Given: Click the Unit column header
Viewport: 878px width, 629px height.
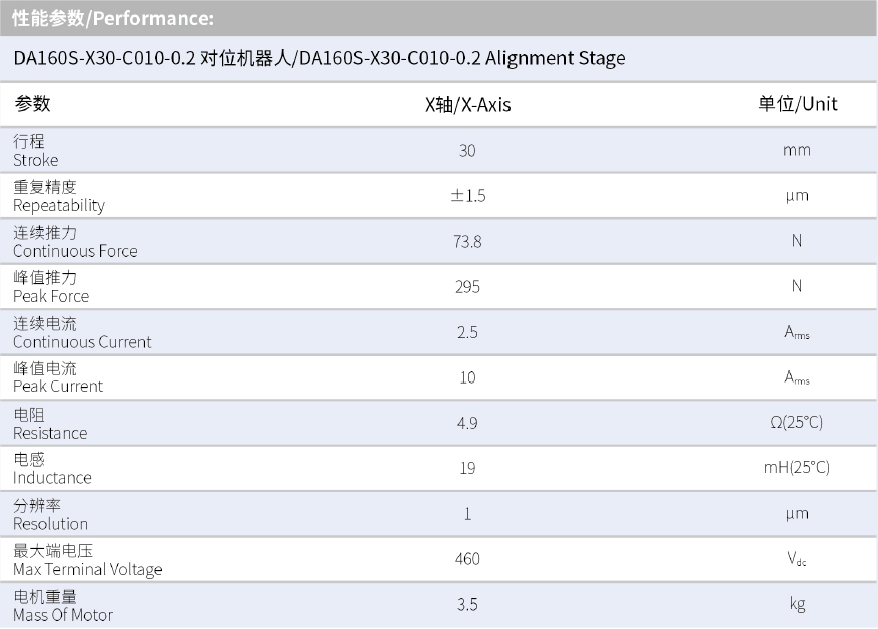Looking at the screenshot, I should [797, 104].
